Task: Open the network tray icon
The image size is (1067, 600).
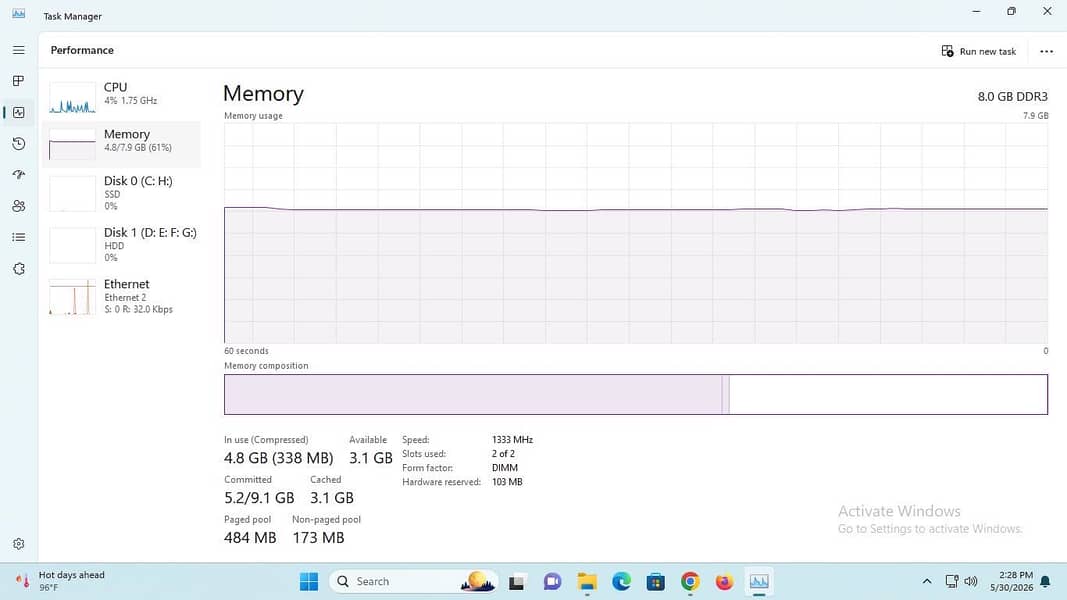Action: [x=951, y=582]
